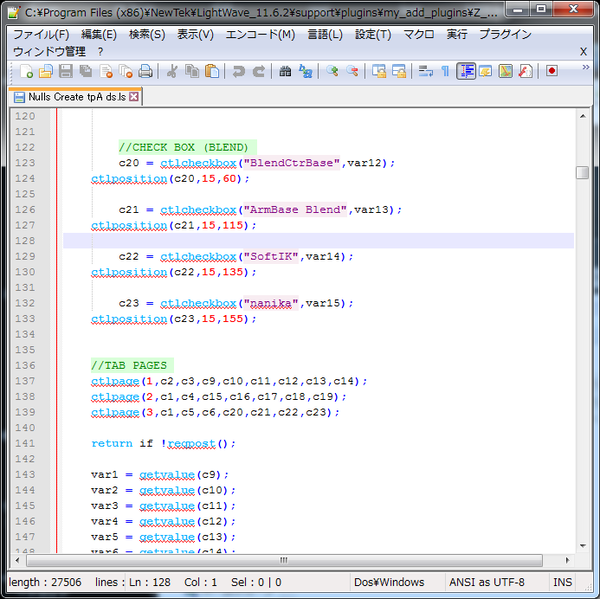Open the 言語(L) menu
The height and width of the screenshot is (599, 600).
point(325,34)
